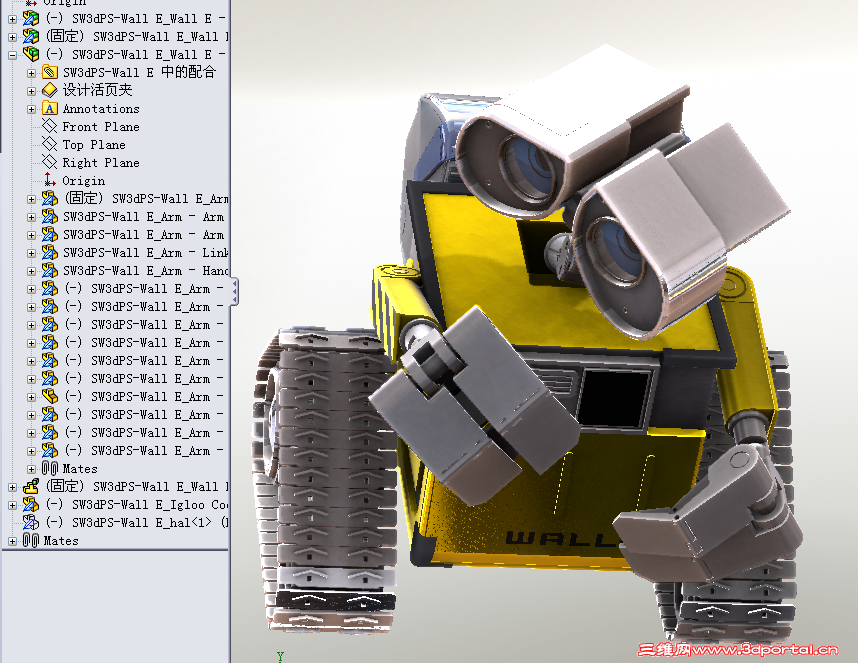This screenshot has width=858, height=663.
Task: Expand the (-) SW3dPS-Wall E_Igloo component
Action: (13, 505)
